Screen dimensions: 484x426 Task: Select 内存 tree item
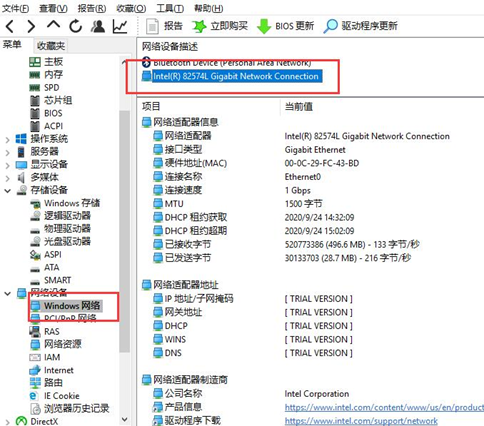click(46, 75)
